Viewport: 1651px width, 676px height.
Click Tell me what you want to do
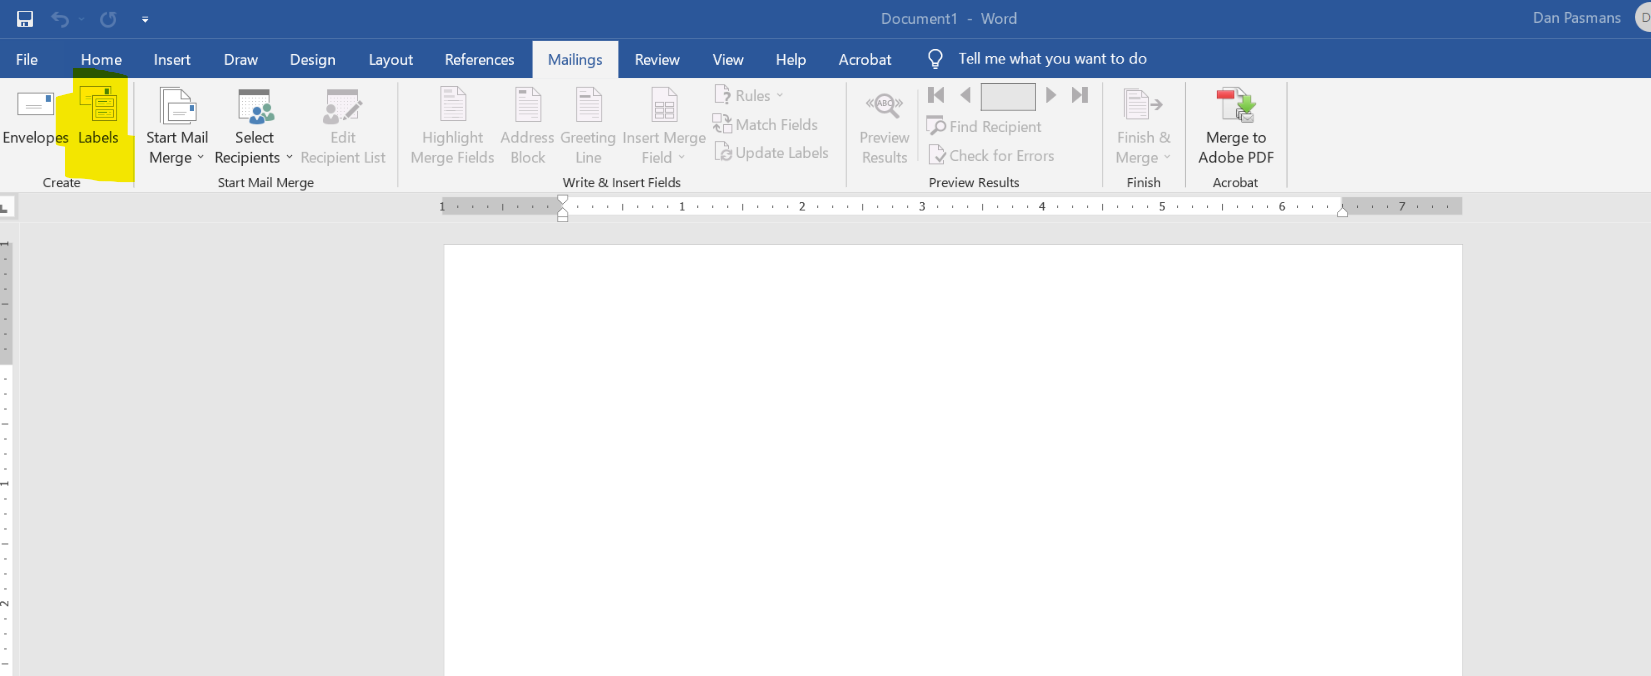click(x=1052, y=59)
